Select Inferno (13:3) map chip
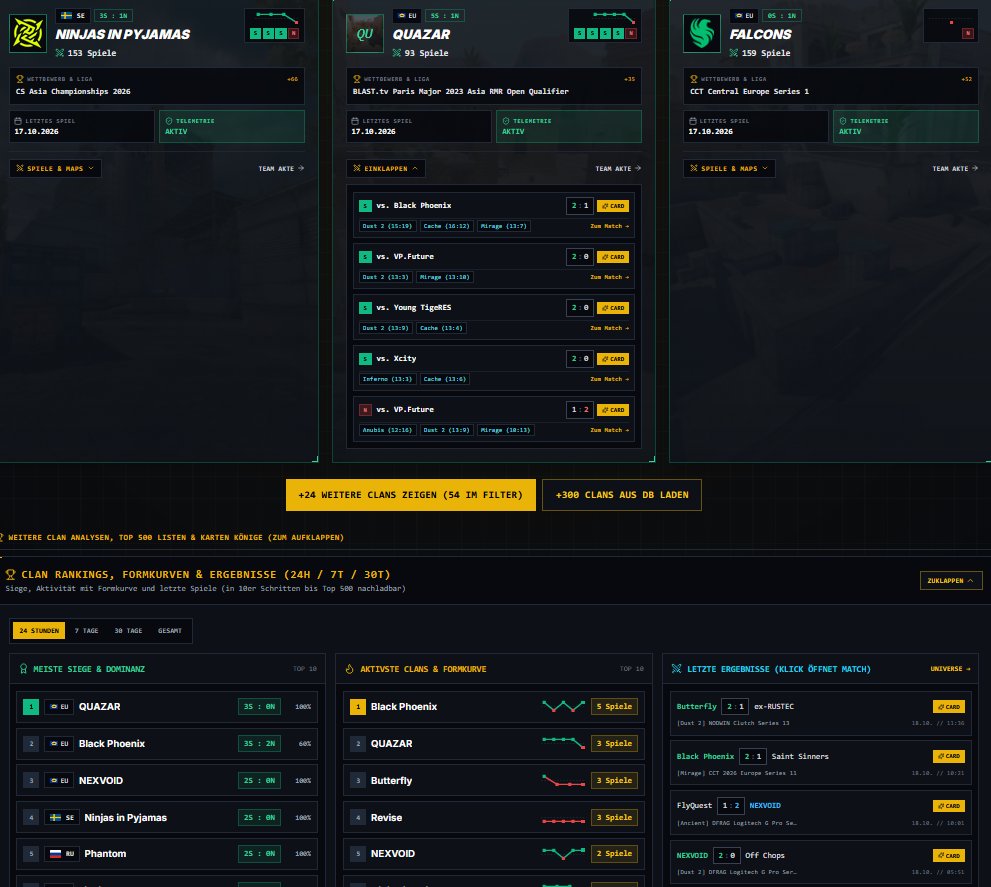991x887 pixels. (387, 379)
